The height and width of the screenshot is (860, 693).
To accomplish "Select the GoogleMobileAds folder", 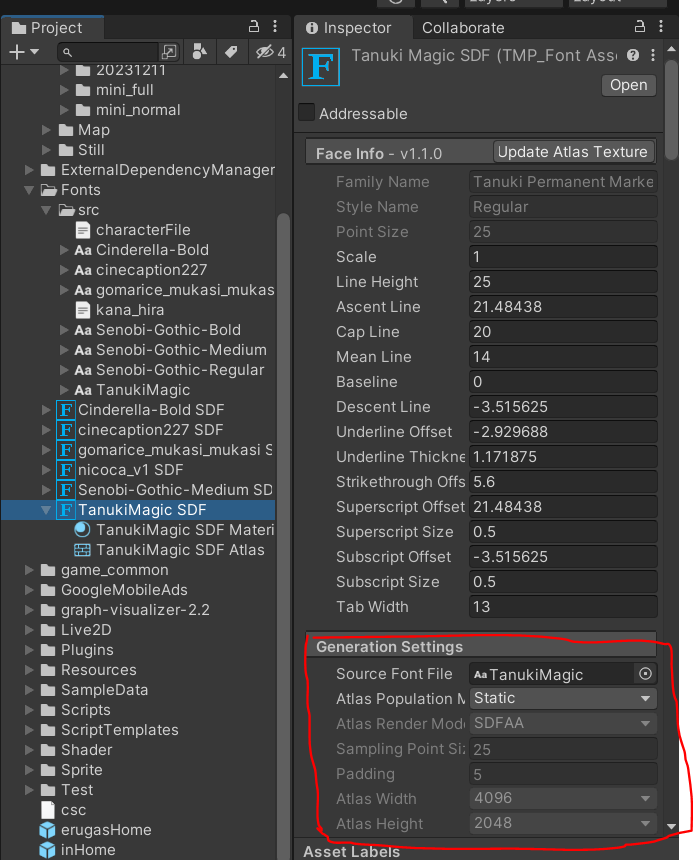I will coord(114,590).
